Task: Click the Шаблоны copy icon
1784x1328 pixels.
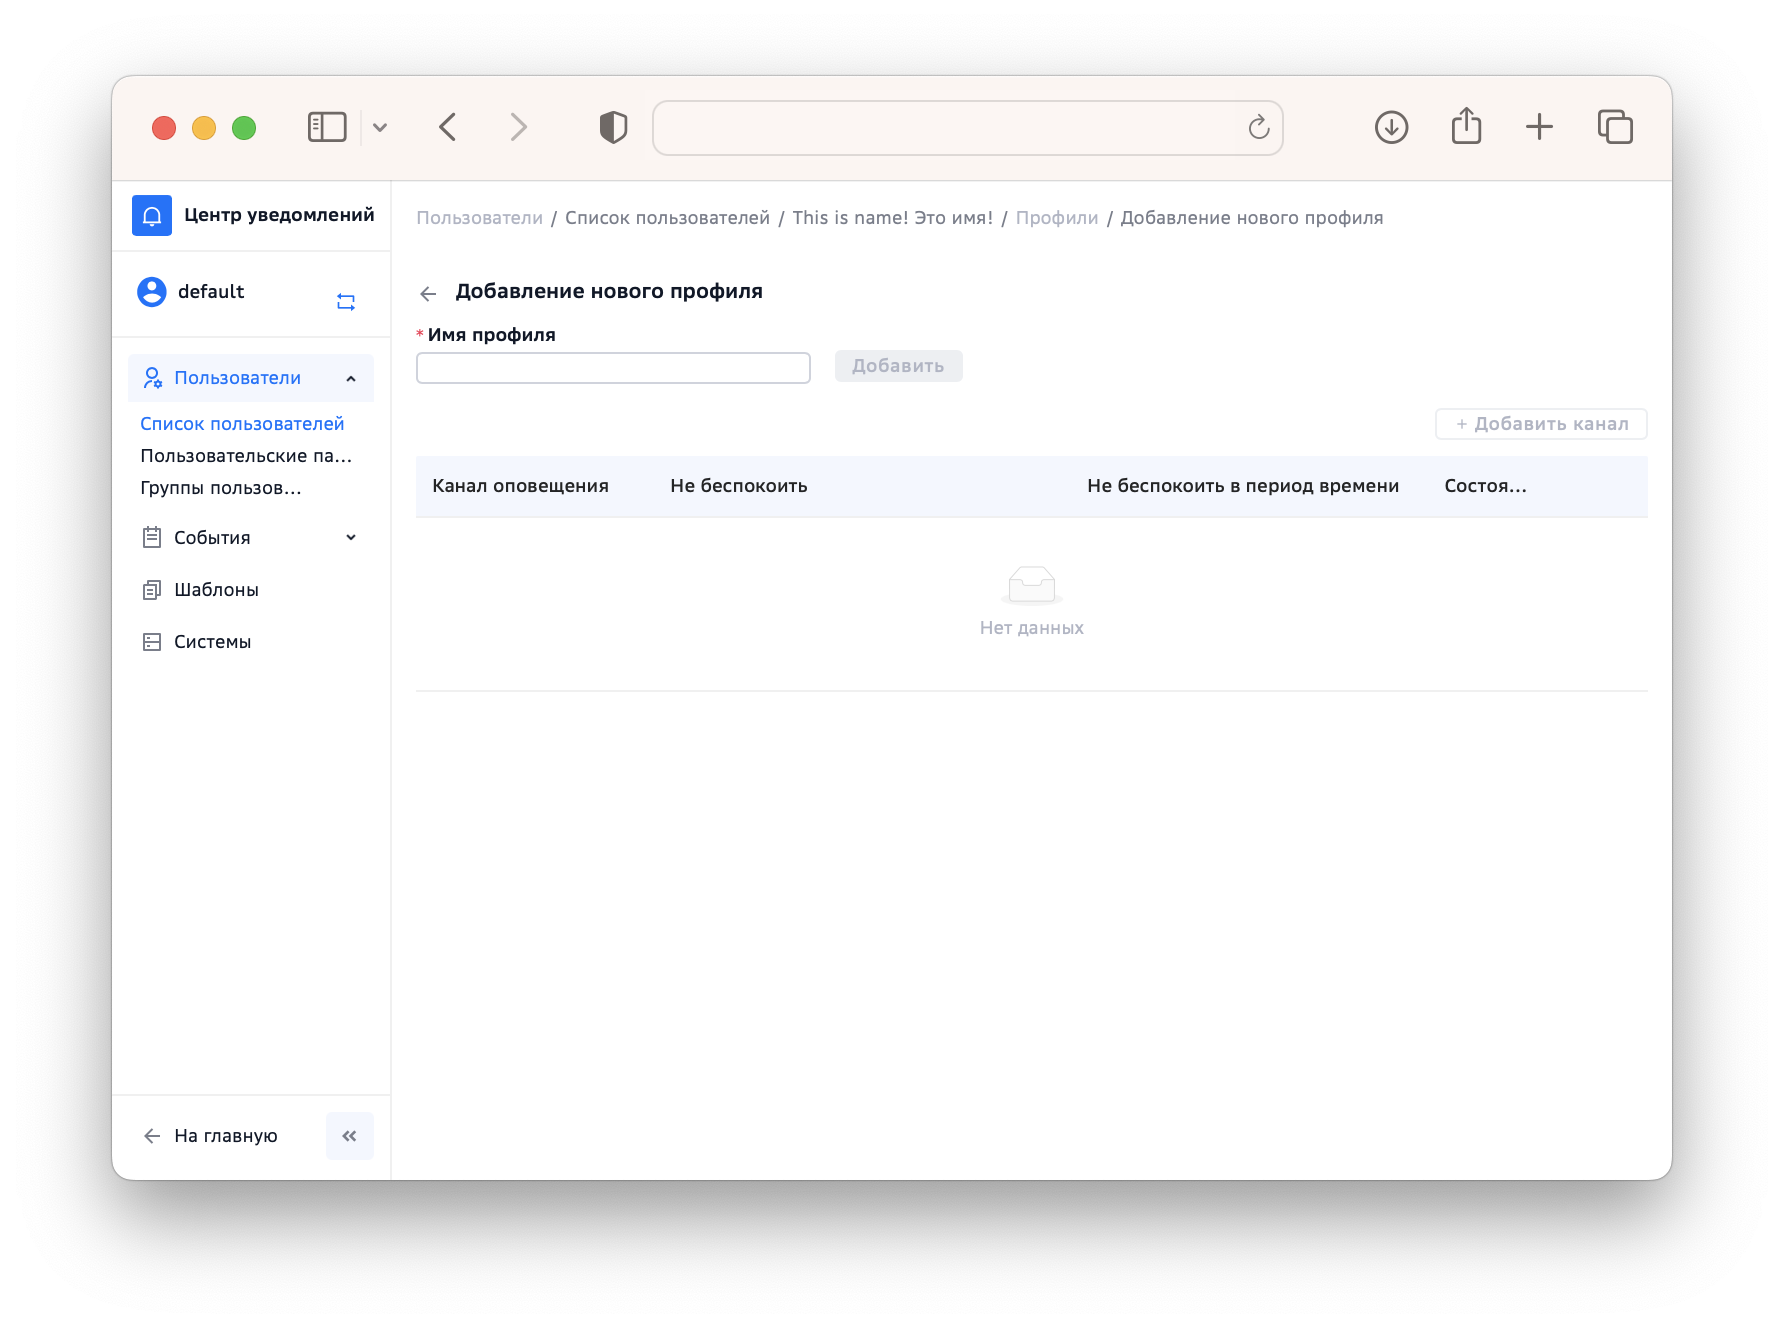Action: (x=152, y=590)
